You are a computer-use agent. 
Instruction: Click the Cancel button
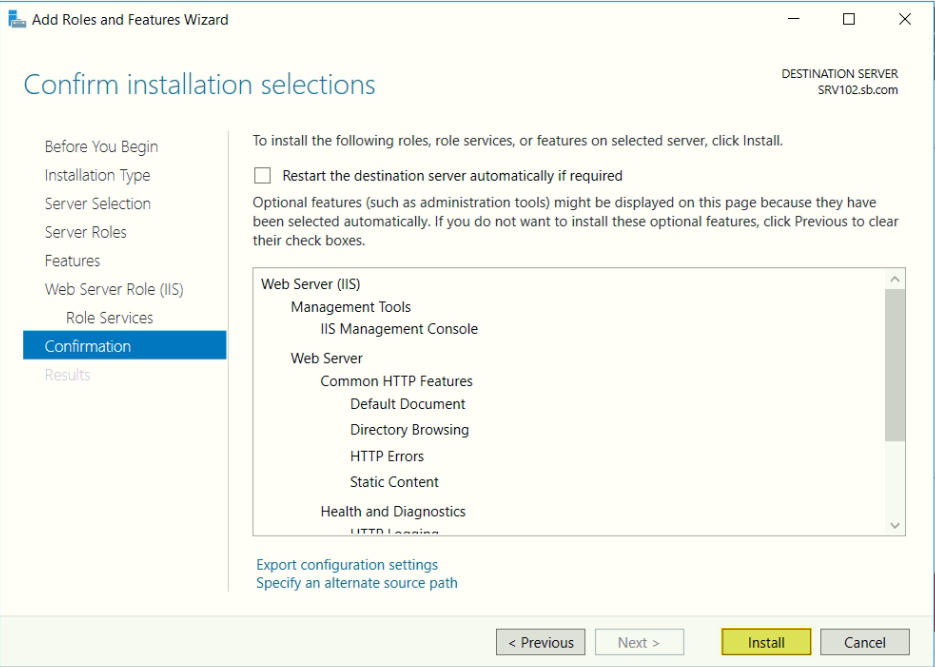865,642
